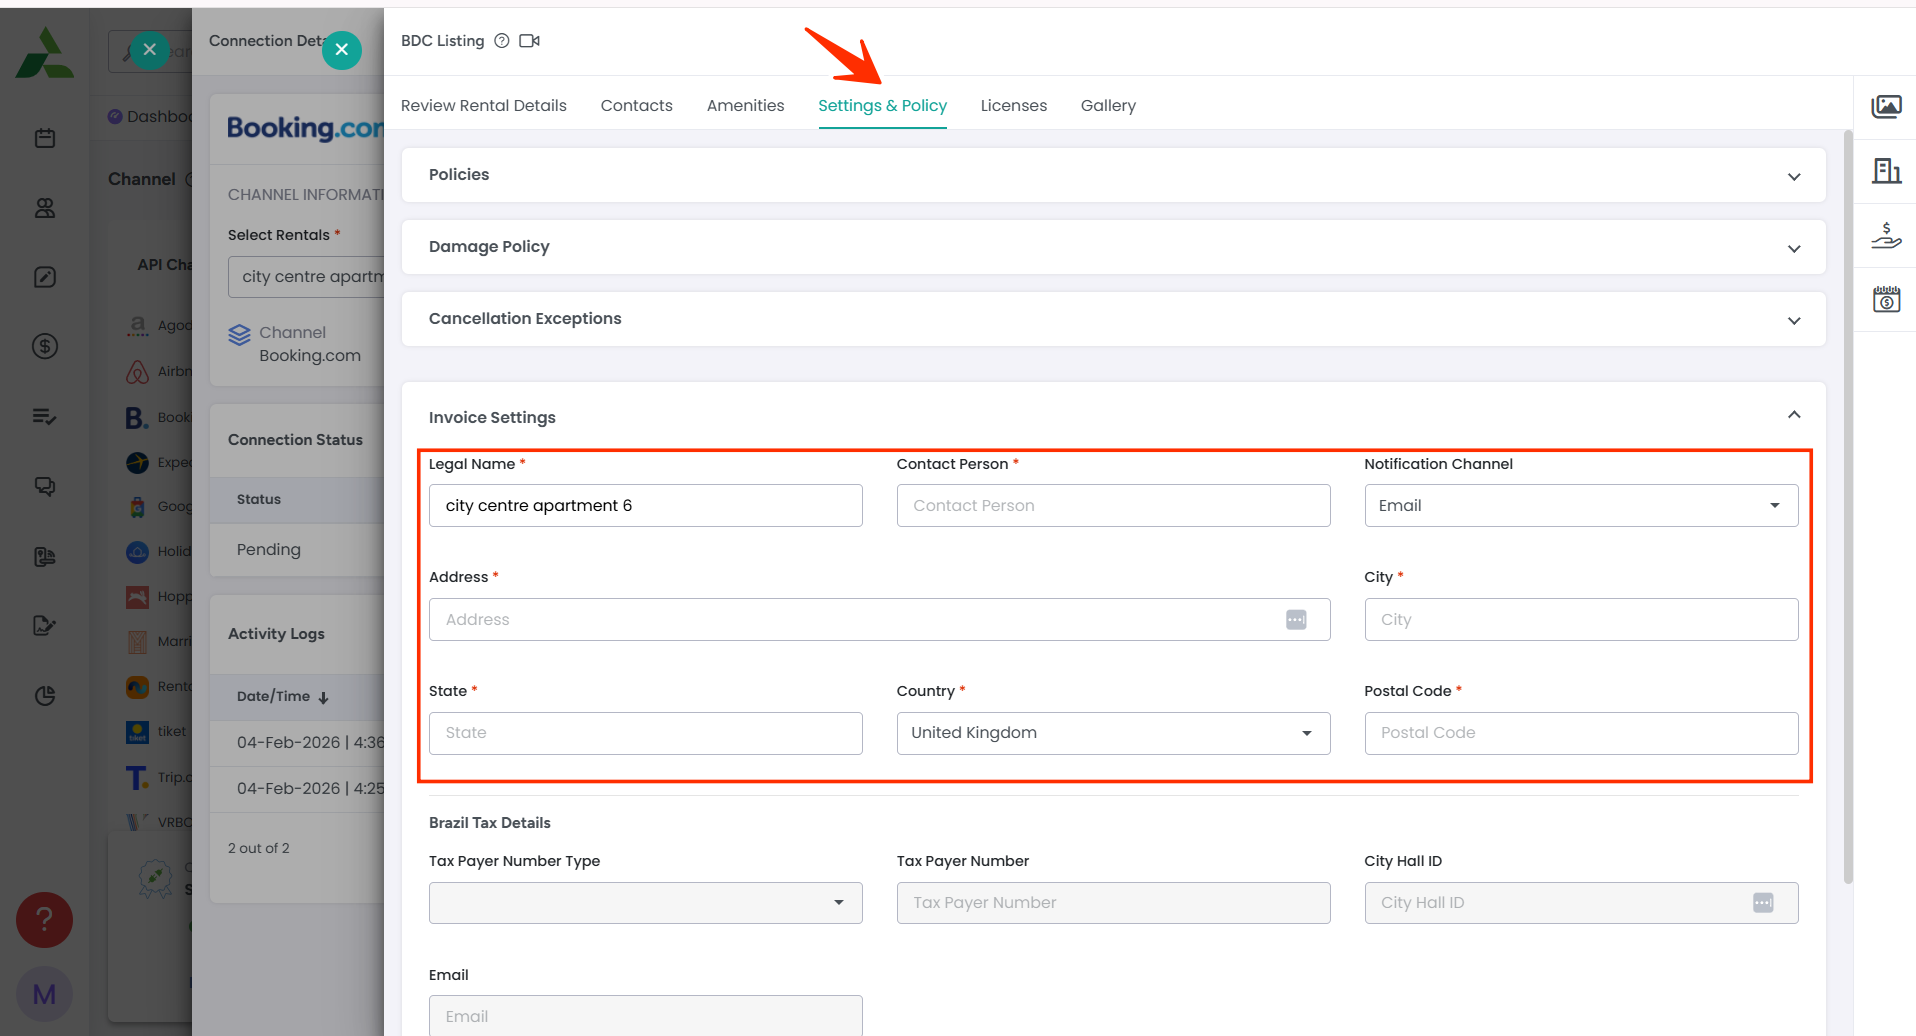Click the hand with dollar icon
Image resolution: width=1916 pixels, height=1036 pixels.
pyautogui.click(x=1886, y=236)
